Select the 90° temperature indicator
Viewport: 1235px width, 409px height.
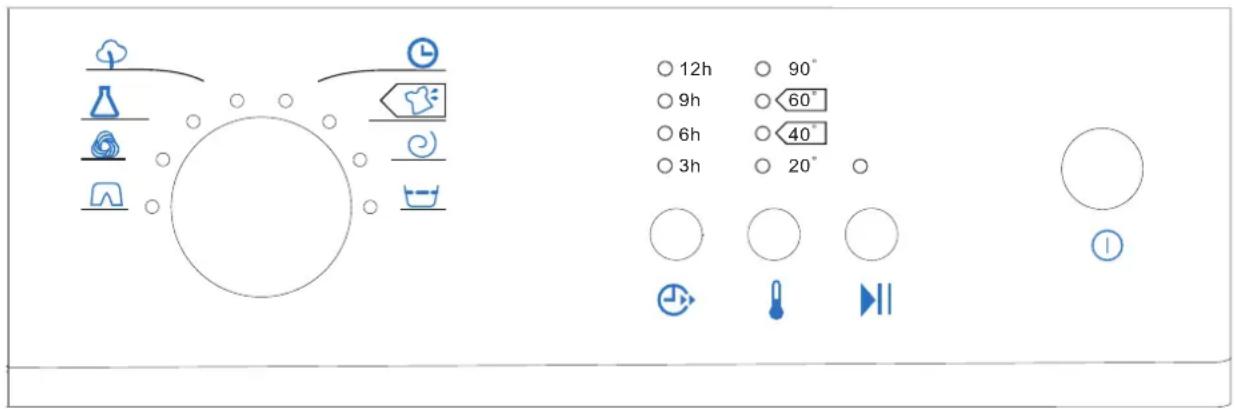(x=786, y=69)
